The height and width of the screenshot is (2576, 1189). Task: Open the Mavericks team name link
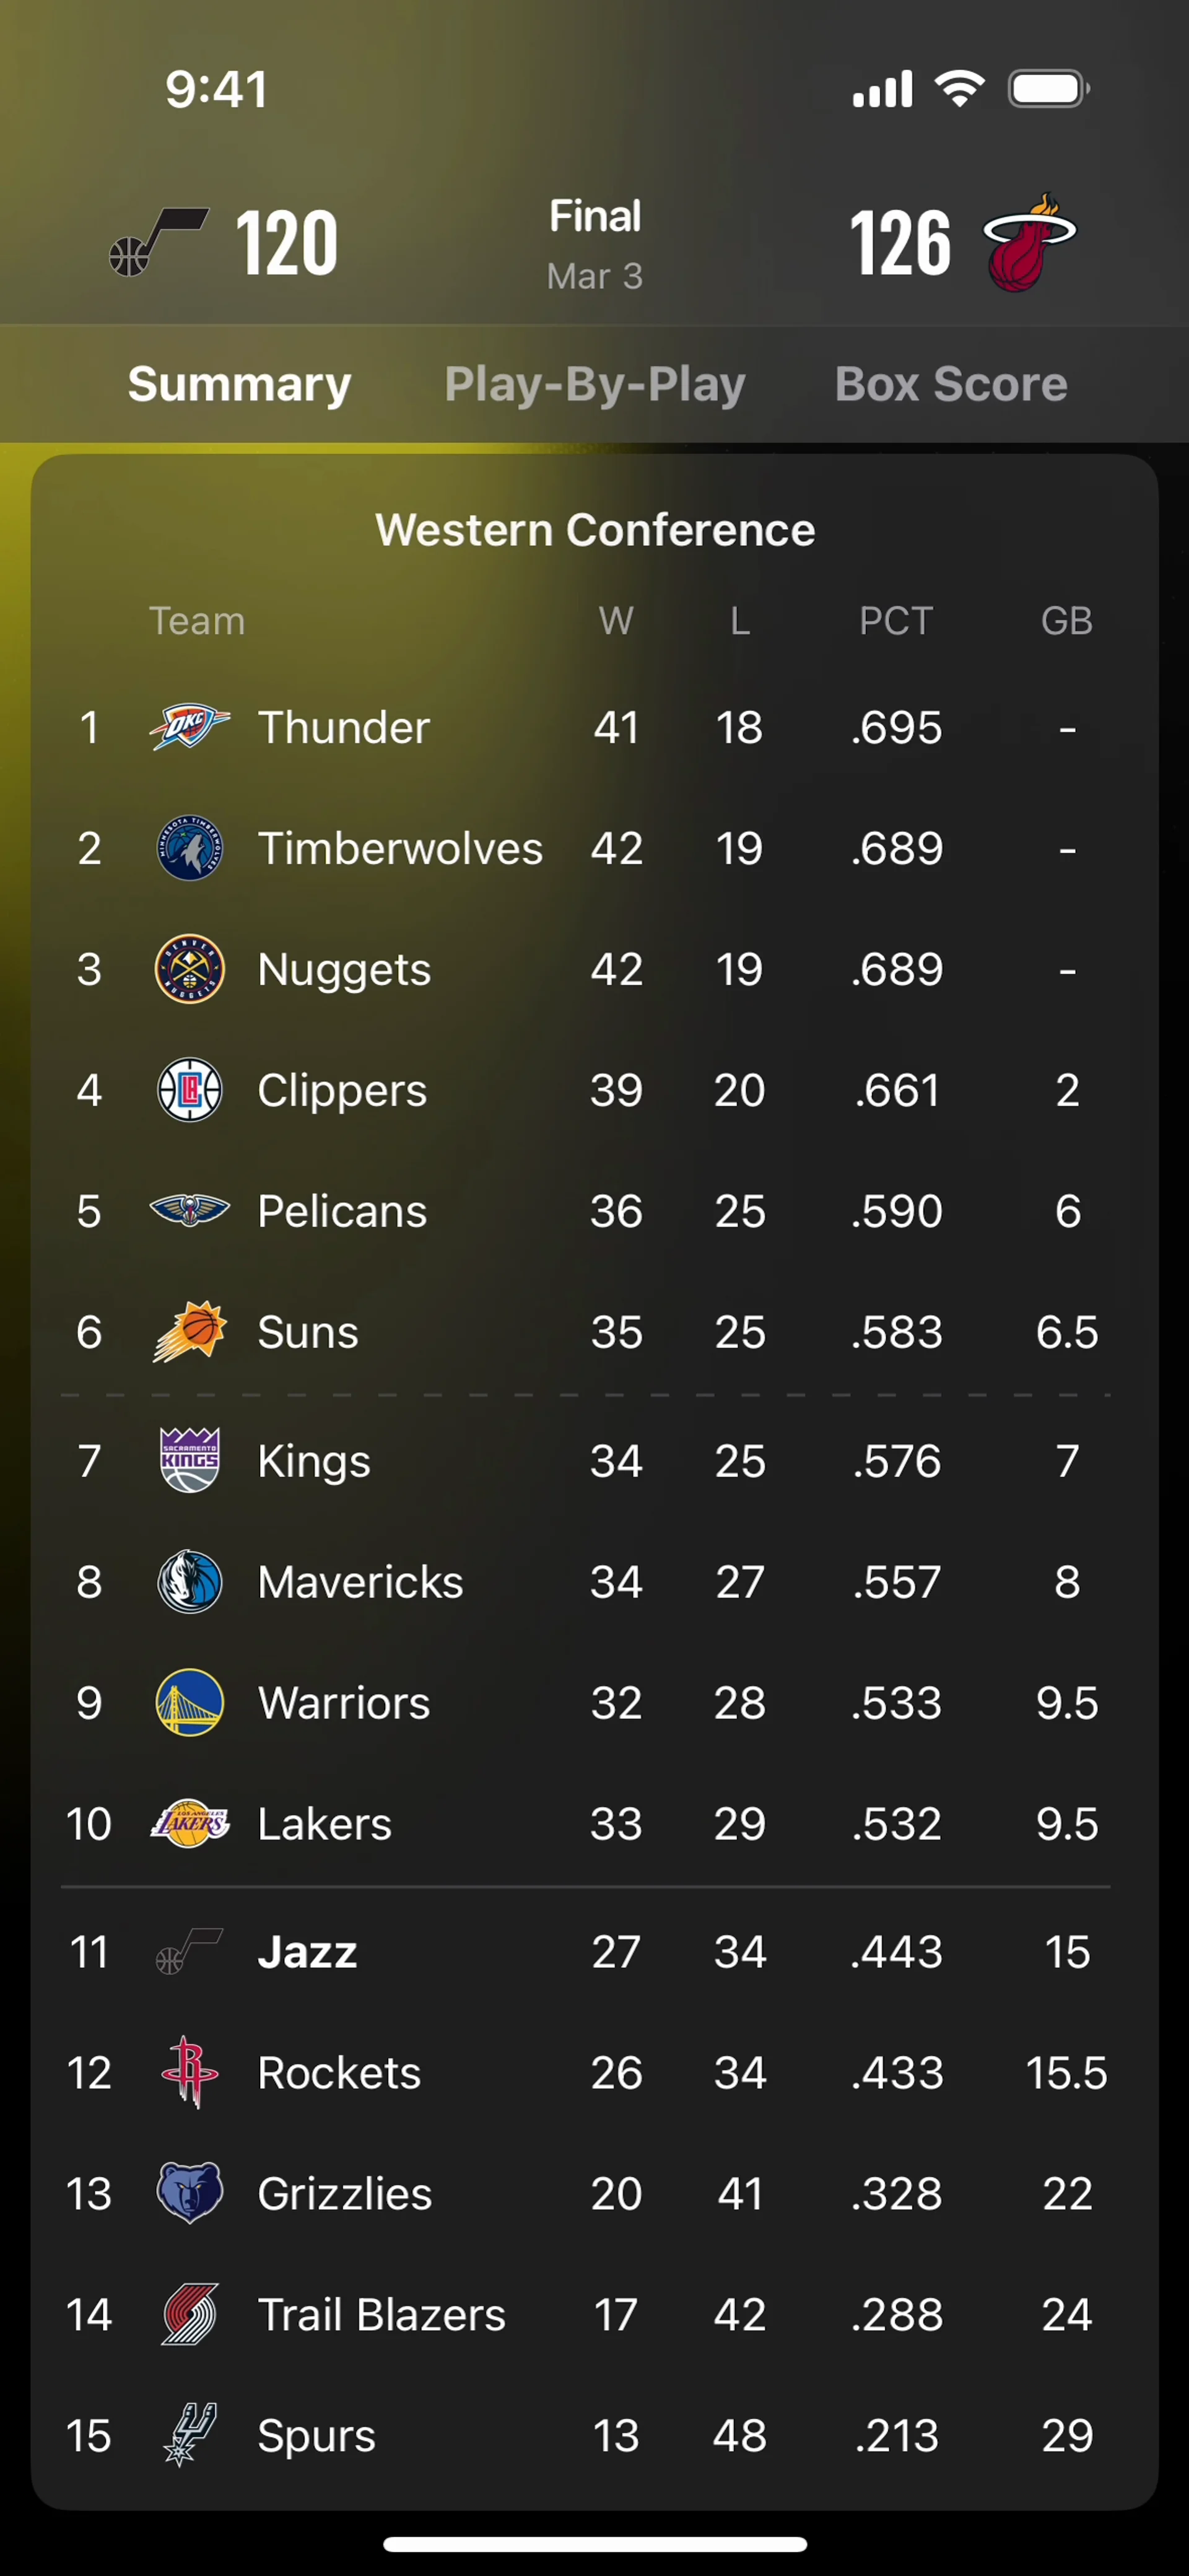(x=360, y=1582)
